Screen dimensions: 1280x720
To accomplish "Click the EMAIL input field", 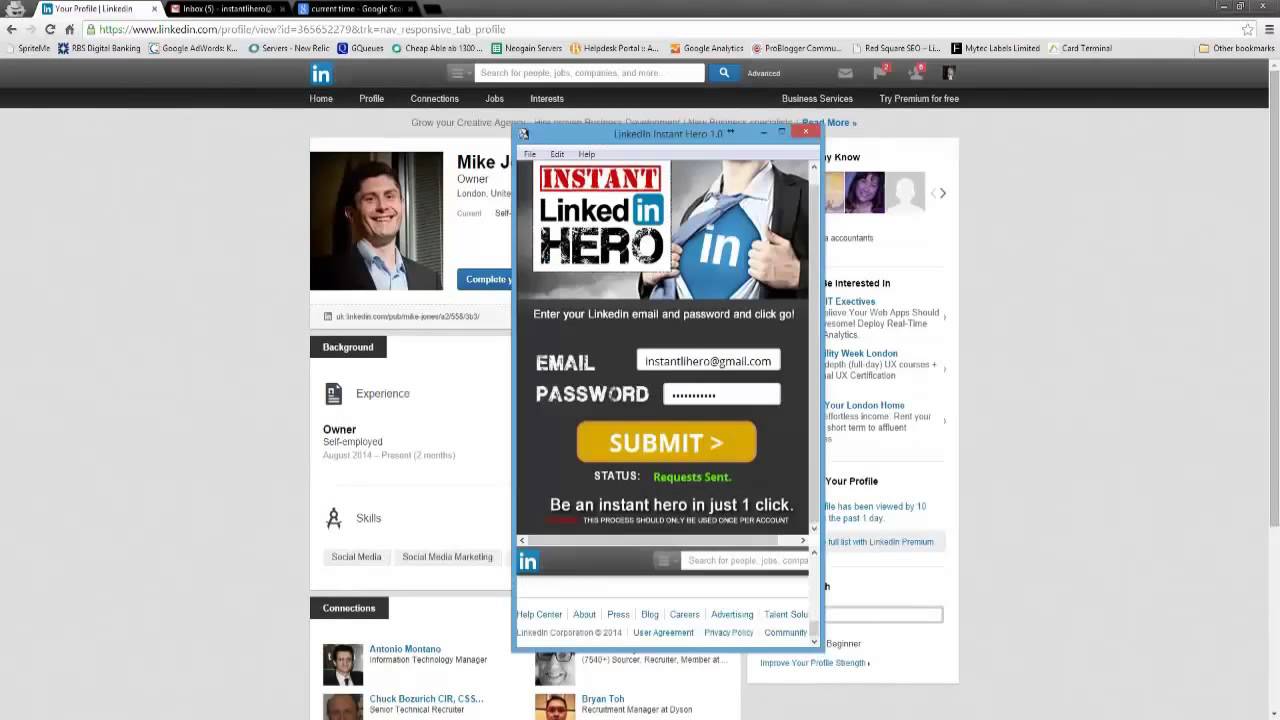I will click(x=708, y=361).
